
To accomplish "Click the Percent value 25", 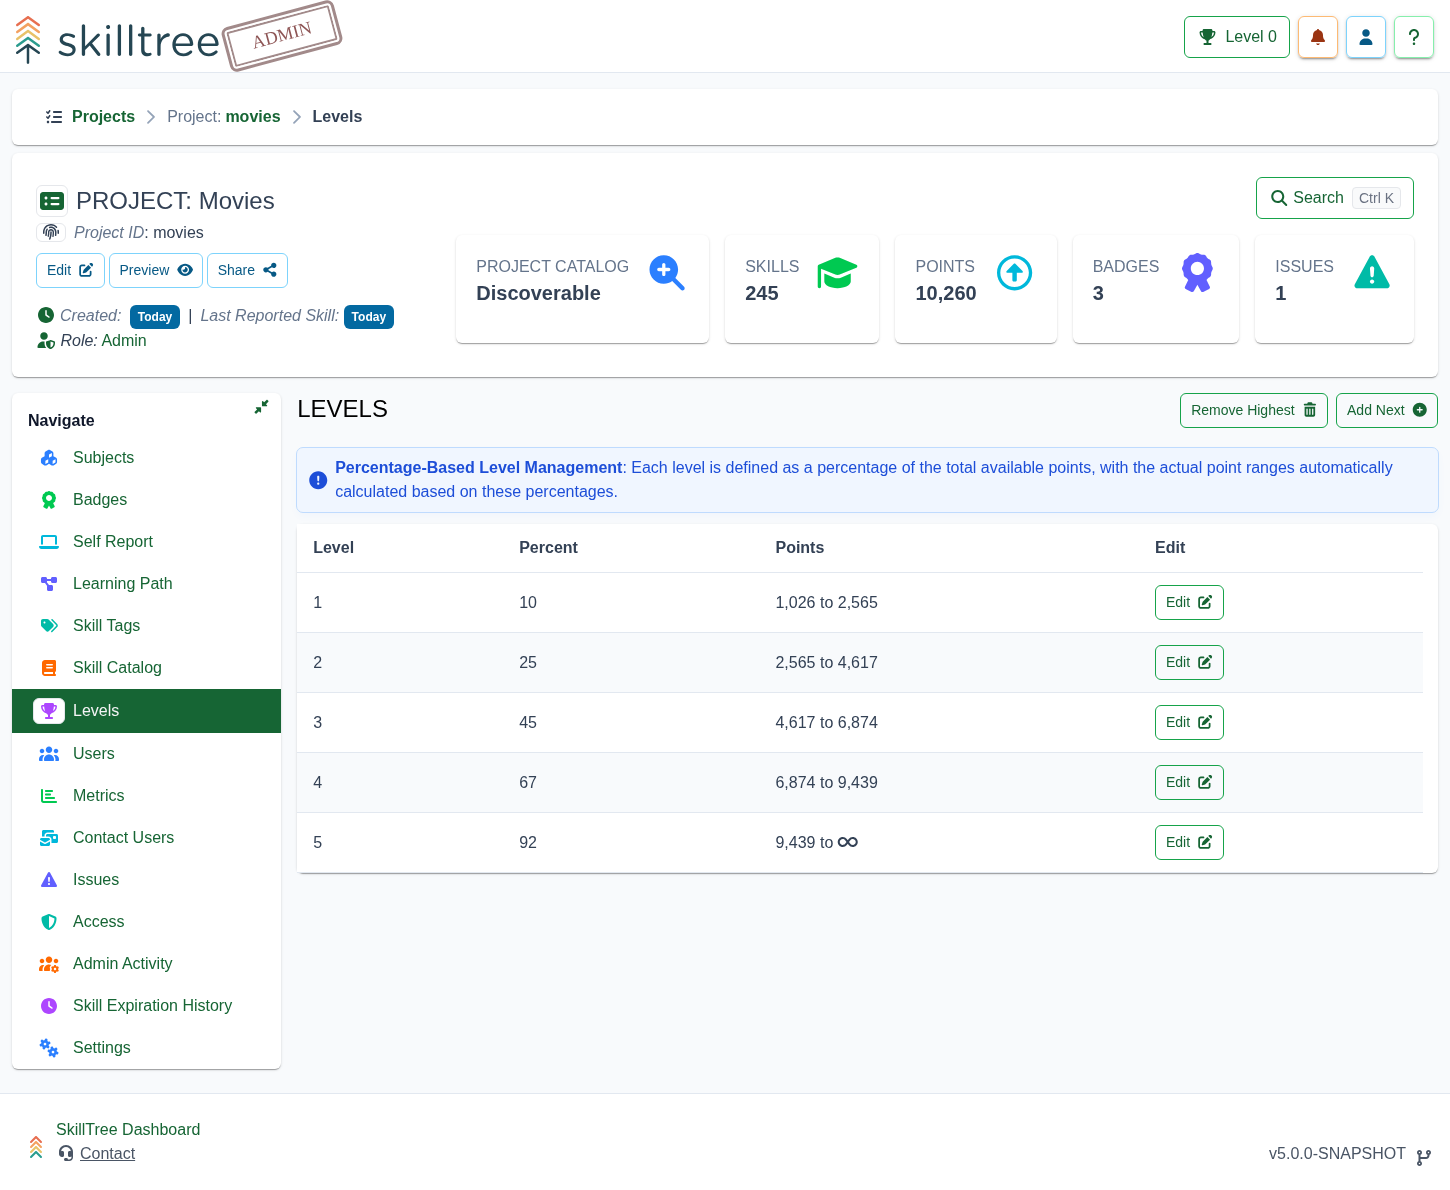I will coord(528,662).
